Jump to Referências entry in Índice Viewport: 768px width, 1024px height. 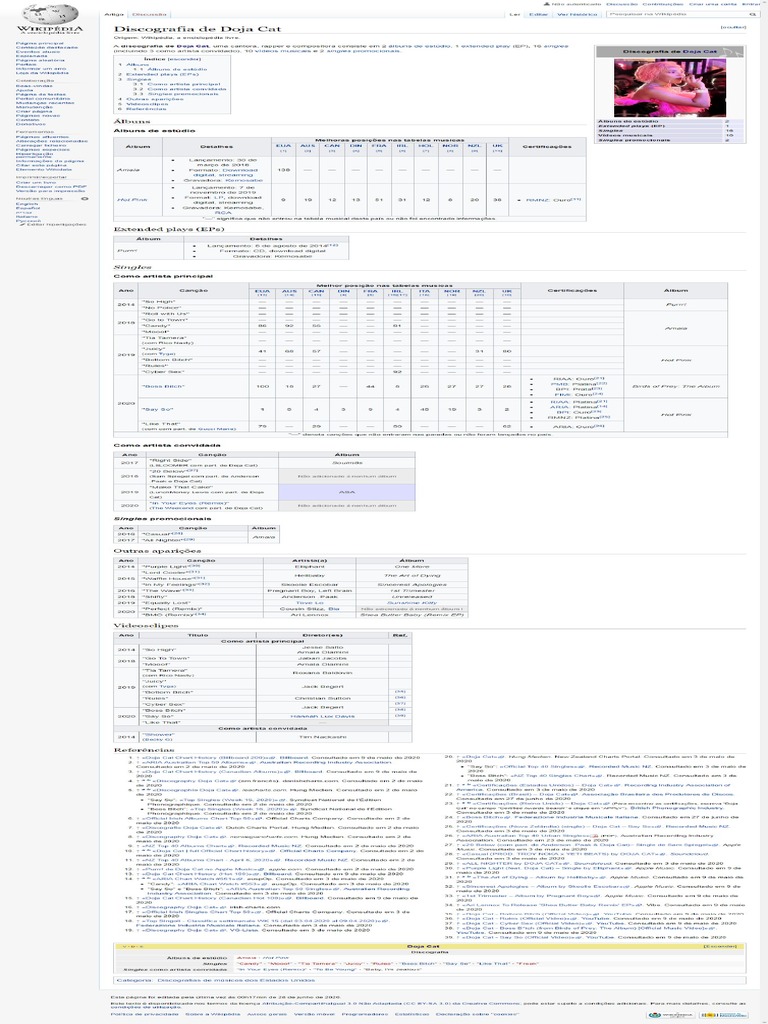click(147, 109)
